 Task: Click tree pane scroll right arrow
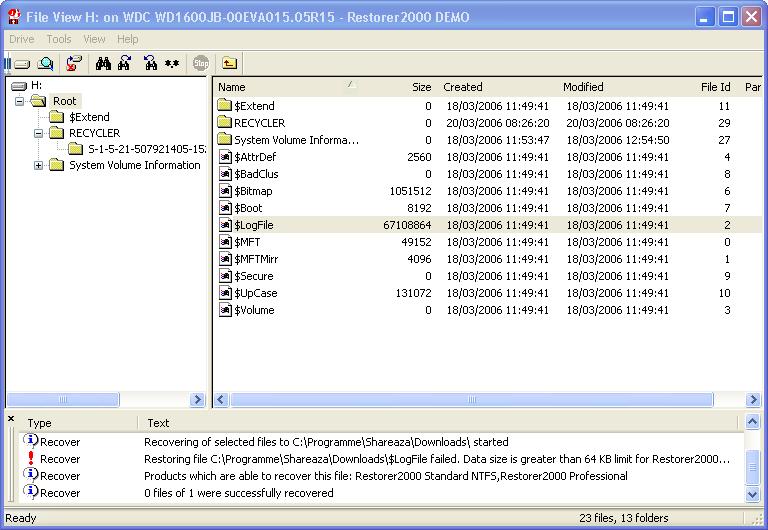(197, 400)
